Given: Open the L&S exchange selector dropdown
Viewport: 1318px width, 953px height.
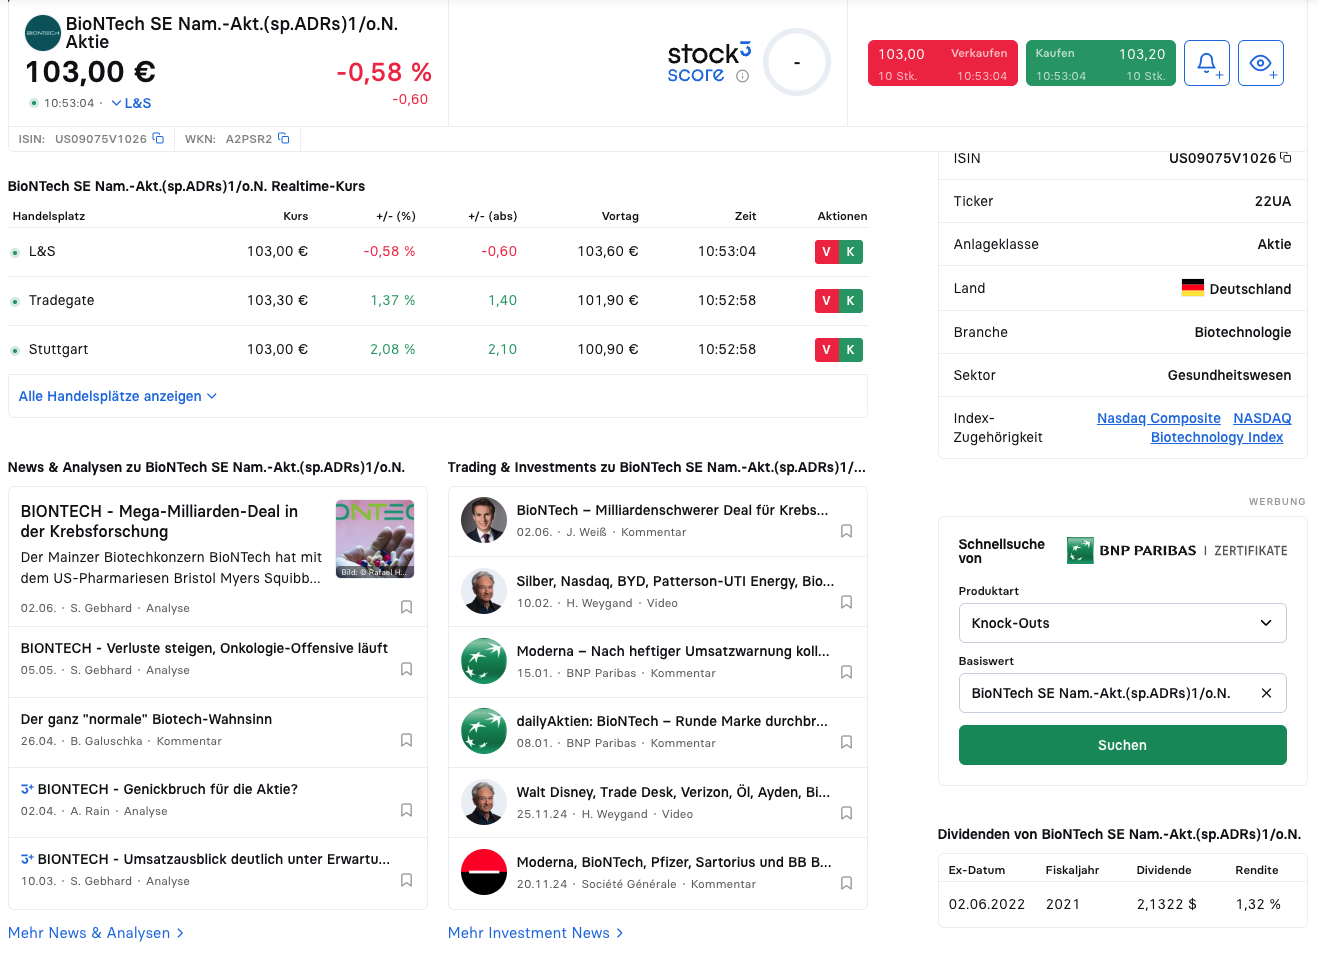Looking at the screenshot, I should [131, 103].
